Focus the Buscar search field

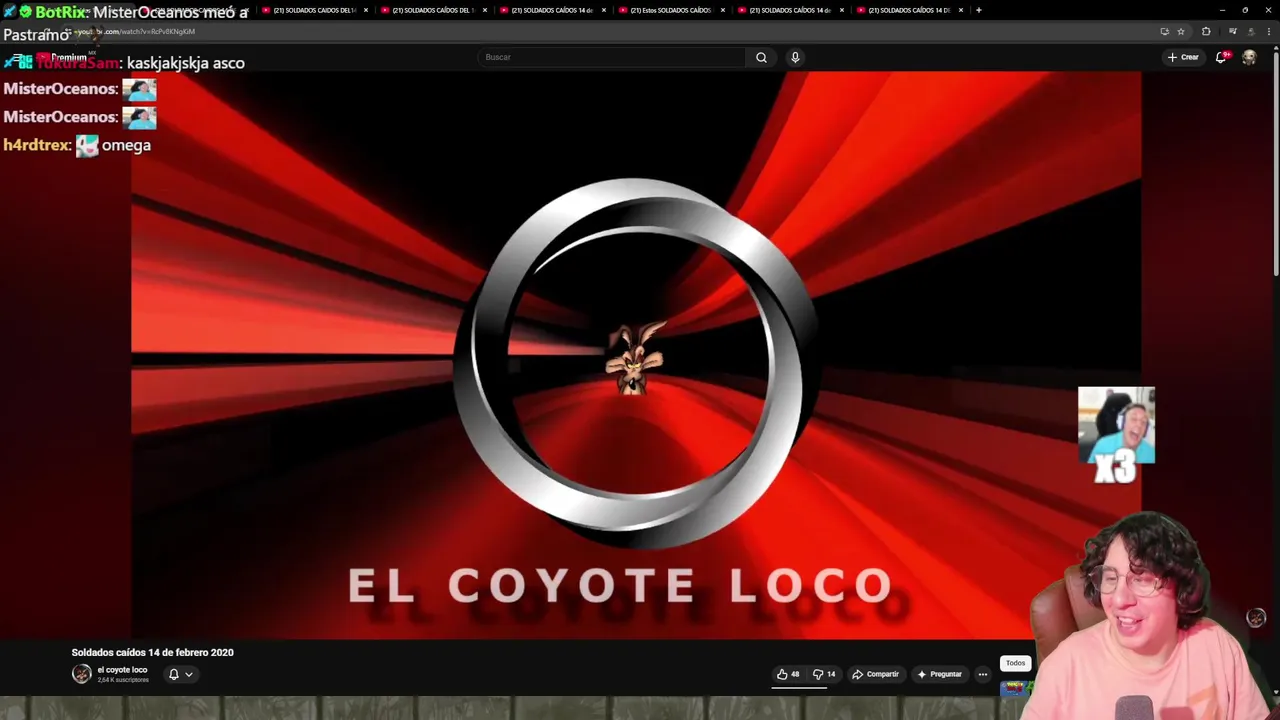click(x=612, y=57)
